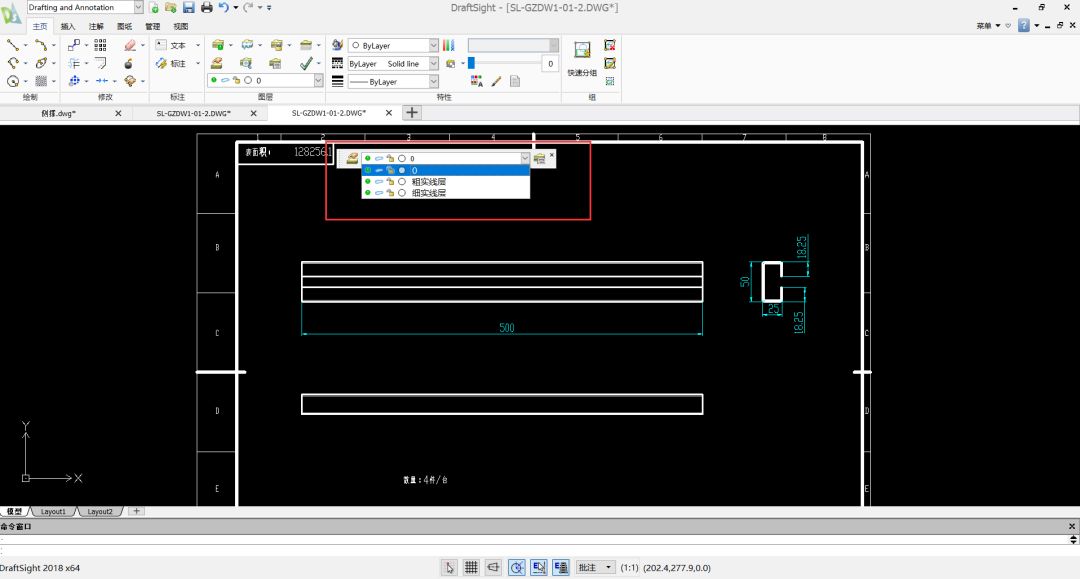Open the Drafting and Annotation workspace dropdown
Viewport: 1080px width, 579px height.
tap(138, 7)
